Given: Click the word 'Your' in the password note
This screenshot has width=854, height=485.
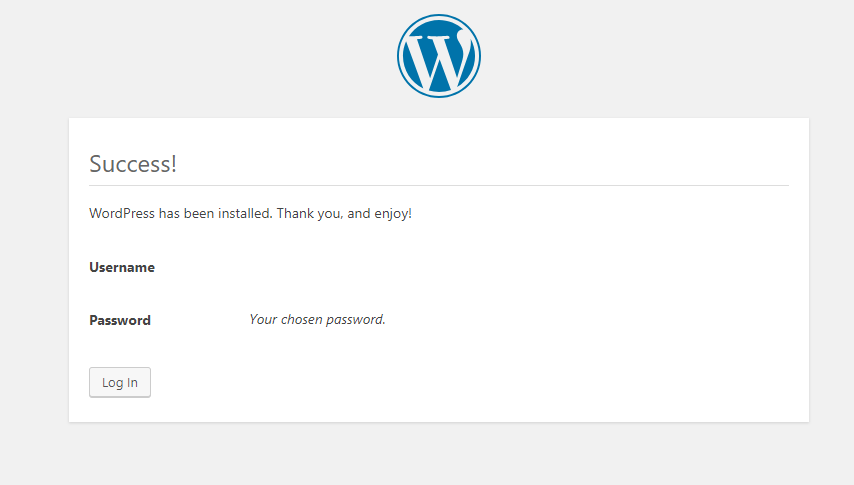Looking at the screenshot, I should click(x=263, y=319).
